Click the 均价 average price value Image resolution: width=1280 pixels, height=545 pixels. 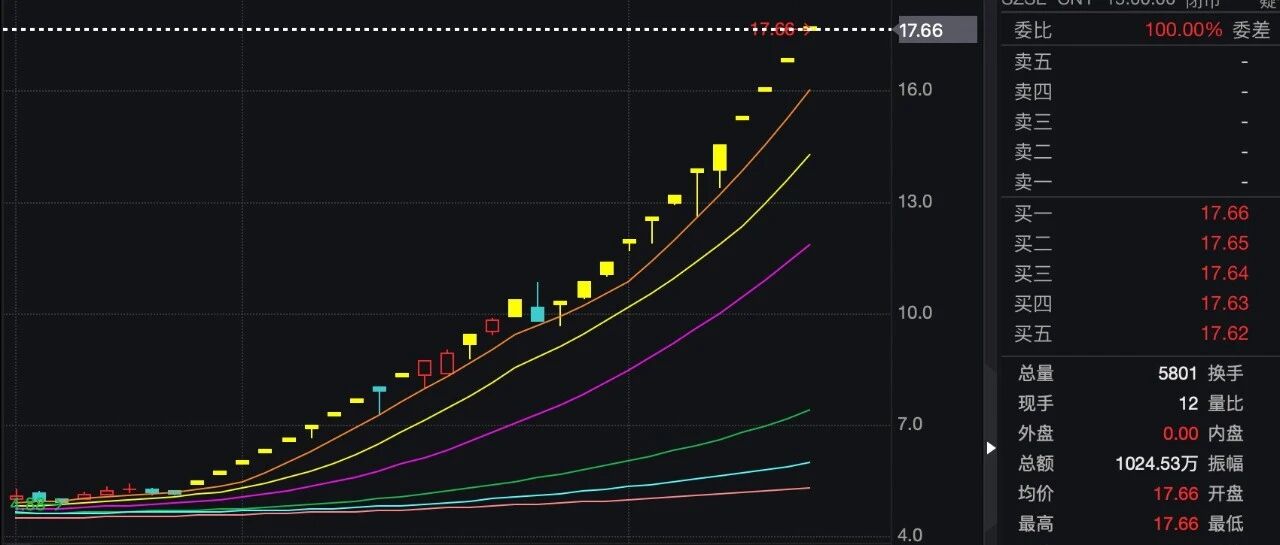1175,493
